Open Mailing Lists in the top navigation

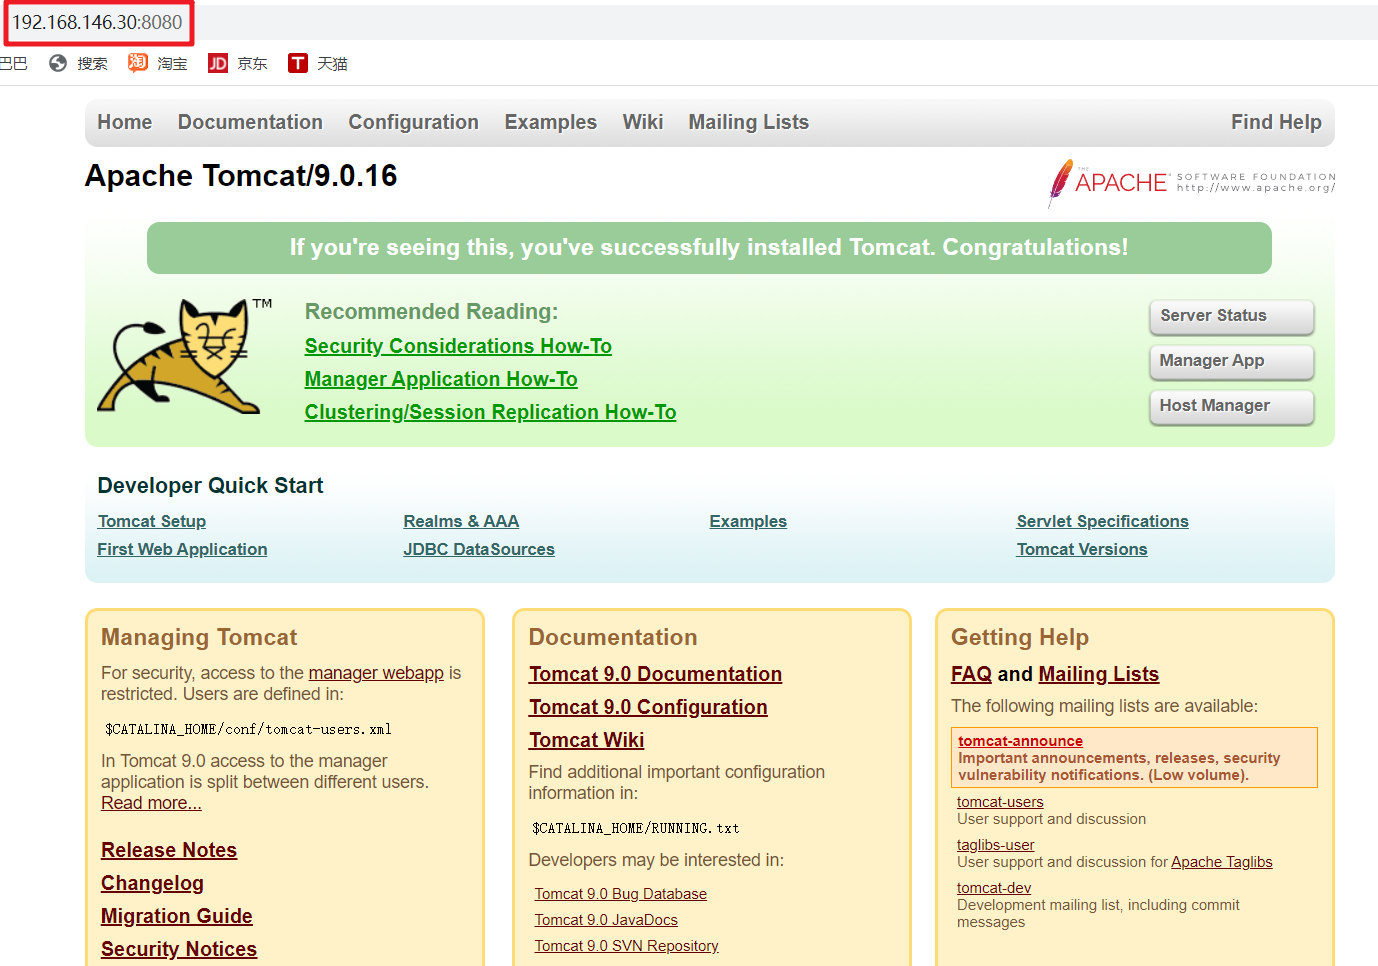(748, 122)
